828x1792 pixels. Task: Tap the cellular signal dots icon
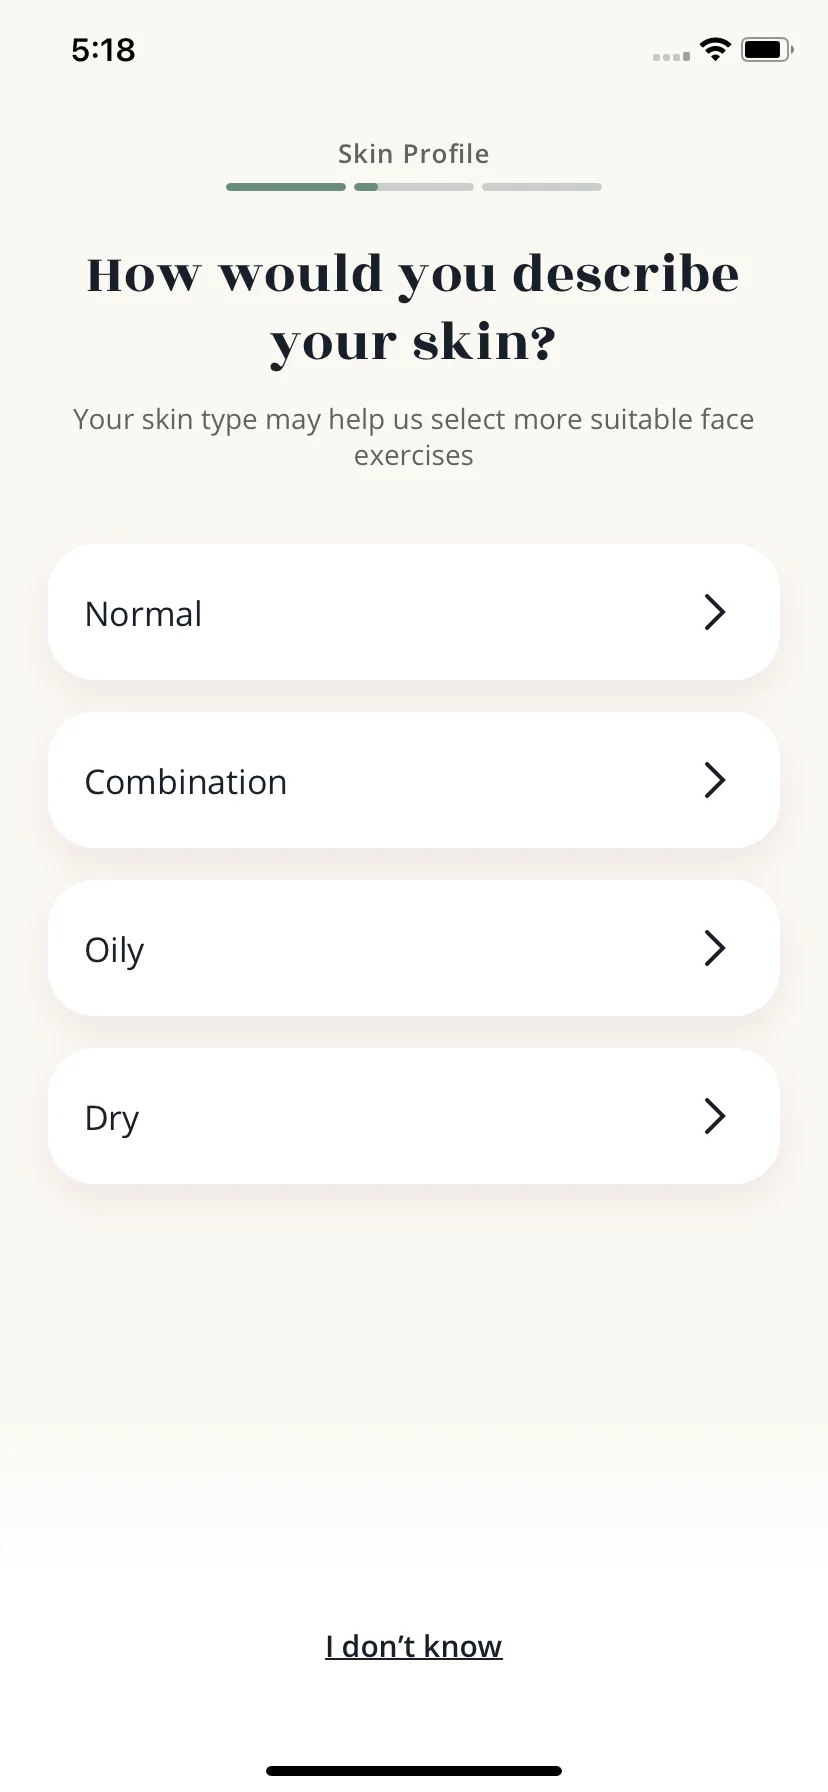click(671, 56)
